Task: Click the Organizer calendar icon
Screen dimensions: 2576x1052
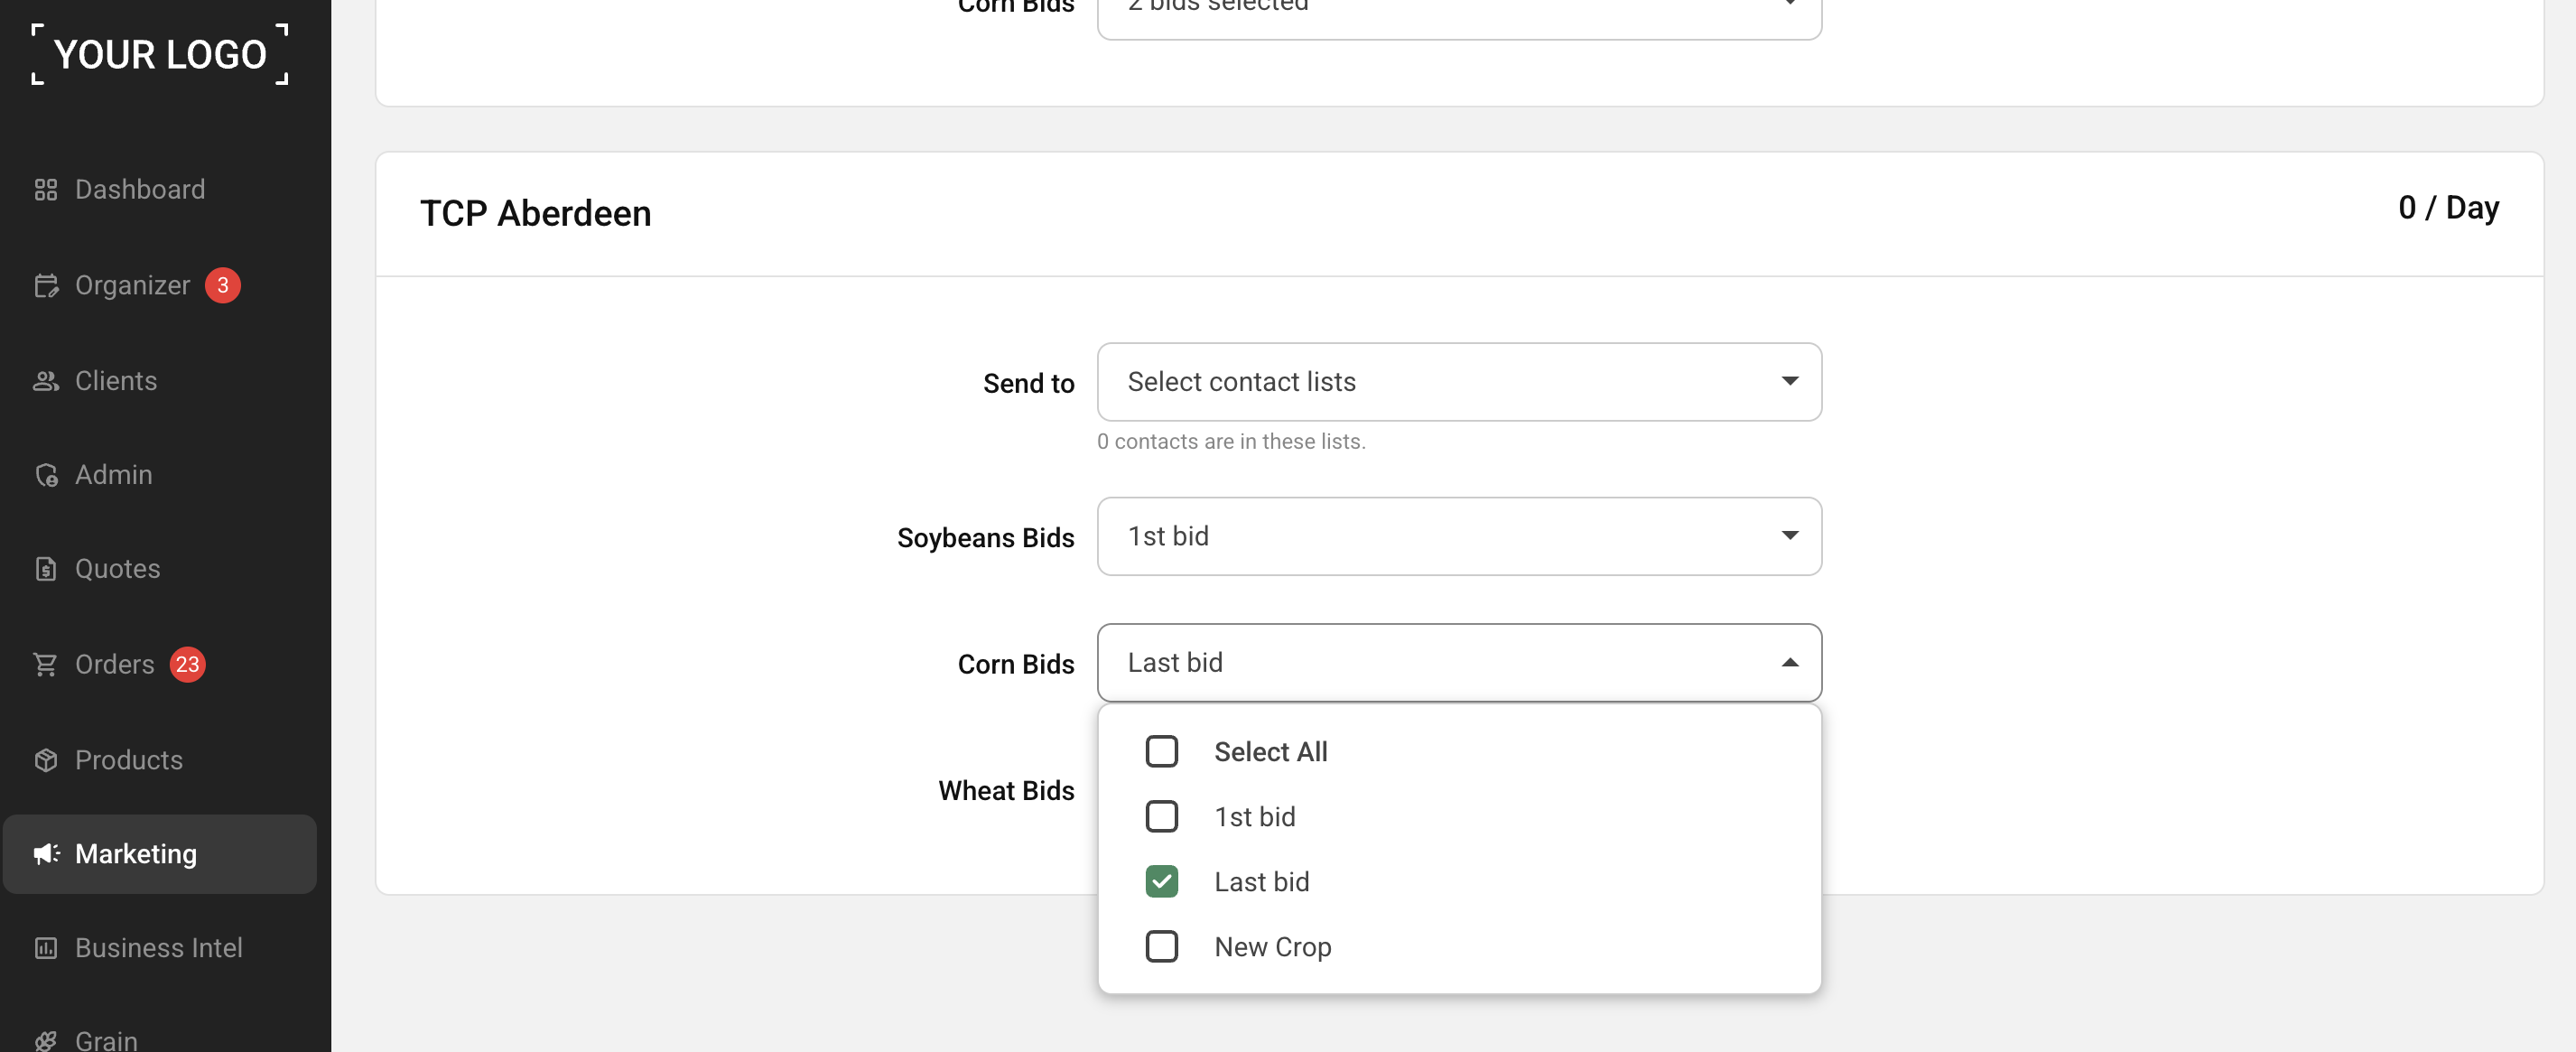Action: pos(46,285)
